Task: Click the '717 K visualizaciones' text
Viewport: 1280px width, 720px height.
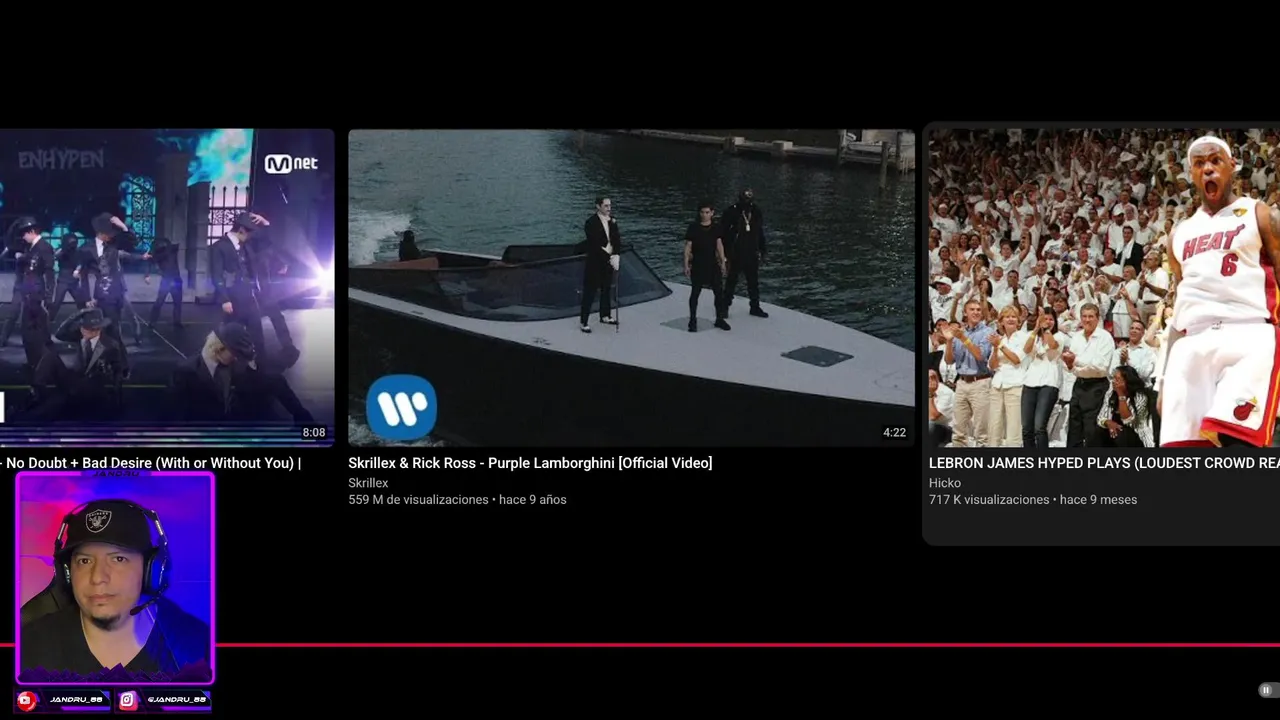Action: click(x=990, y=500)
